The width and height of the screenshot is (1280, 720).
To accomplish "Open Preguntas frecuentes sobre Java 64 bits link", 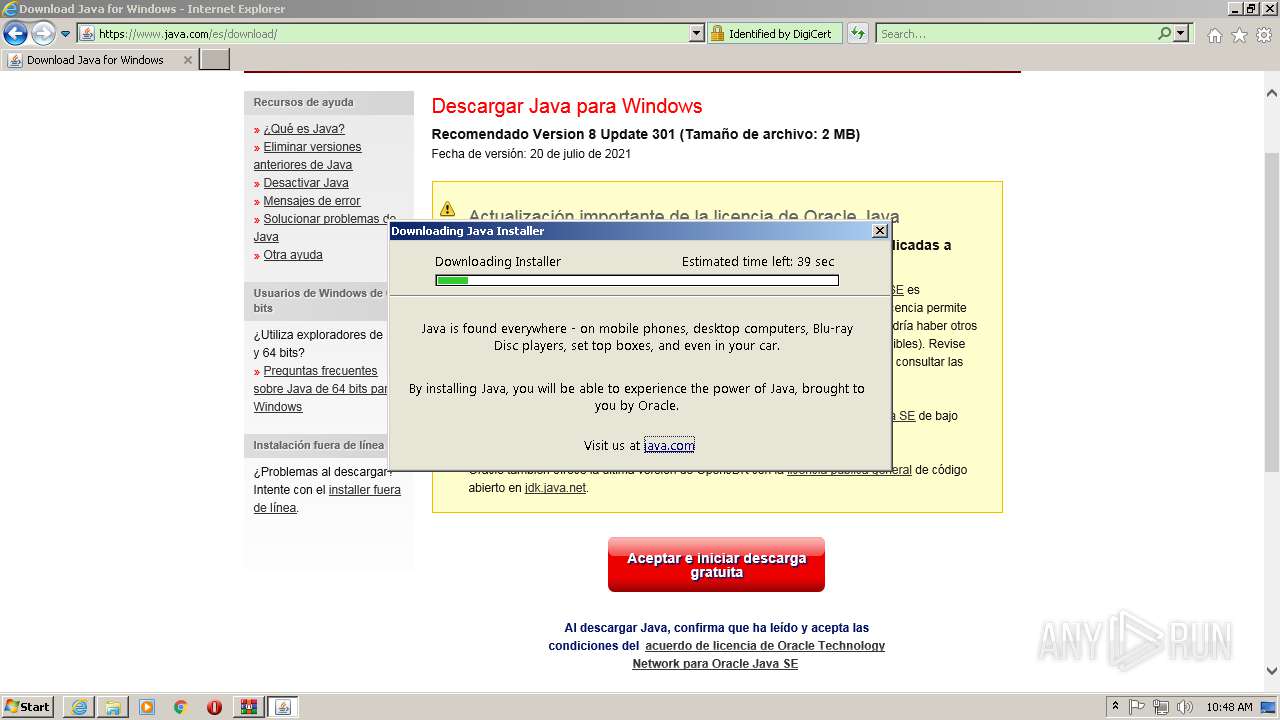I will coord(320,389).
